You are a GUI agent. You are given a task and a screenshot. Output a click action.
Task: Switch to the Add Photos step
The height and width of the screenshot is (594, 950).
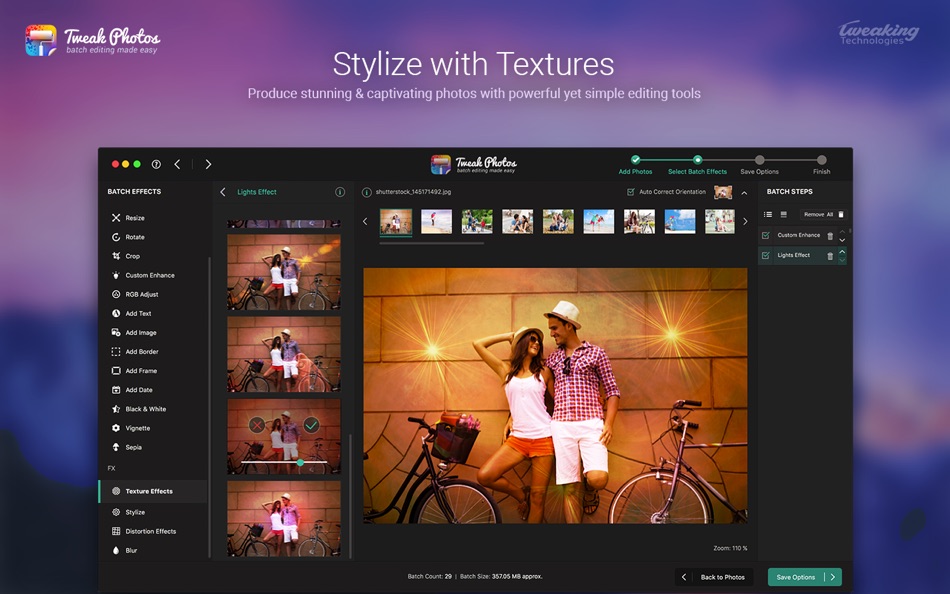click(637, 159)
